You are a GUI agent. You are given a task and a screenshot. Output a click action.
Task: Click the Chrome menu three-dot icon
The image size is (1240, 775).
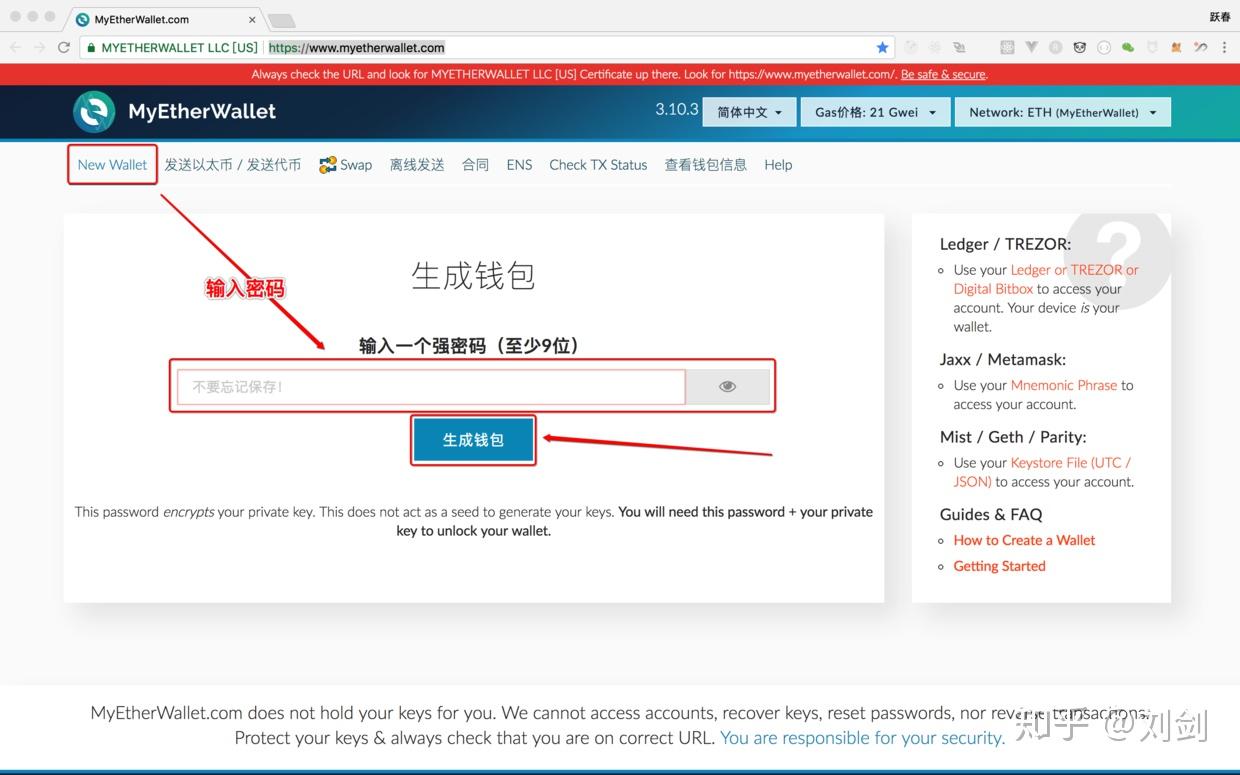[x=1225, y=47]
